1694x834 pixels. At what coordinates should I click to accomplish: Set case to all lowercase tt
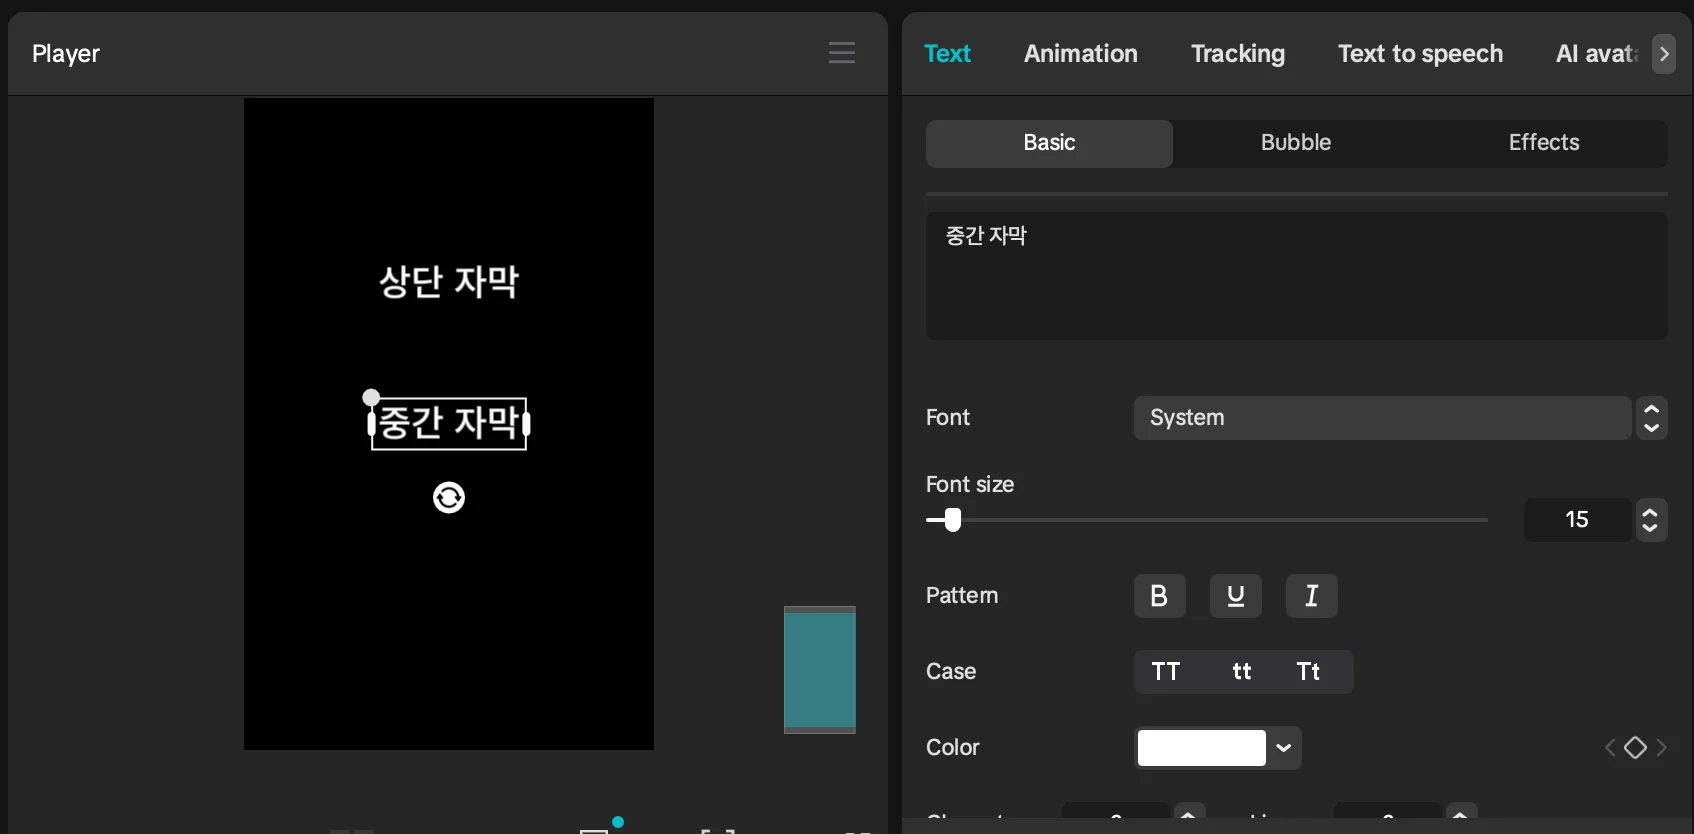(1241, 672)
